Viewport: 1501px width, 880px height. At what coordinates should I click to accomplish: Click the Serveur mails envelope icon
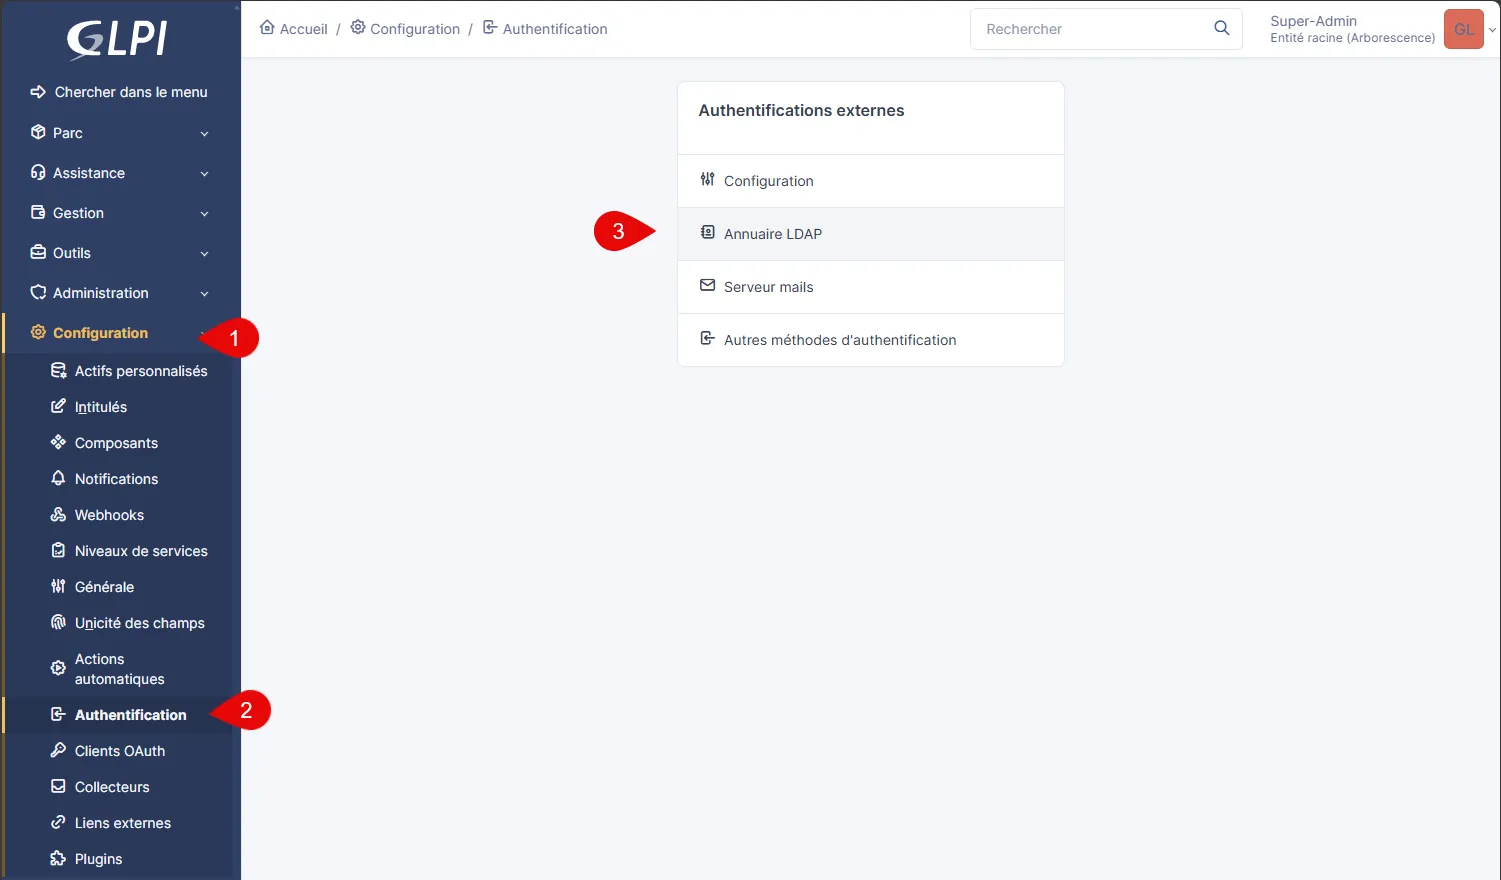point(707,286)
